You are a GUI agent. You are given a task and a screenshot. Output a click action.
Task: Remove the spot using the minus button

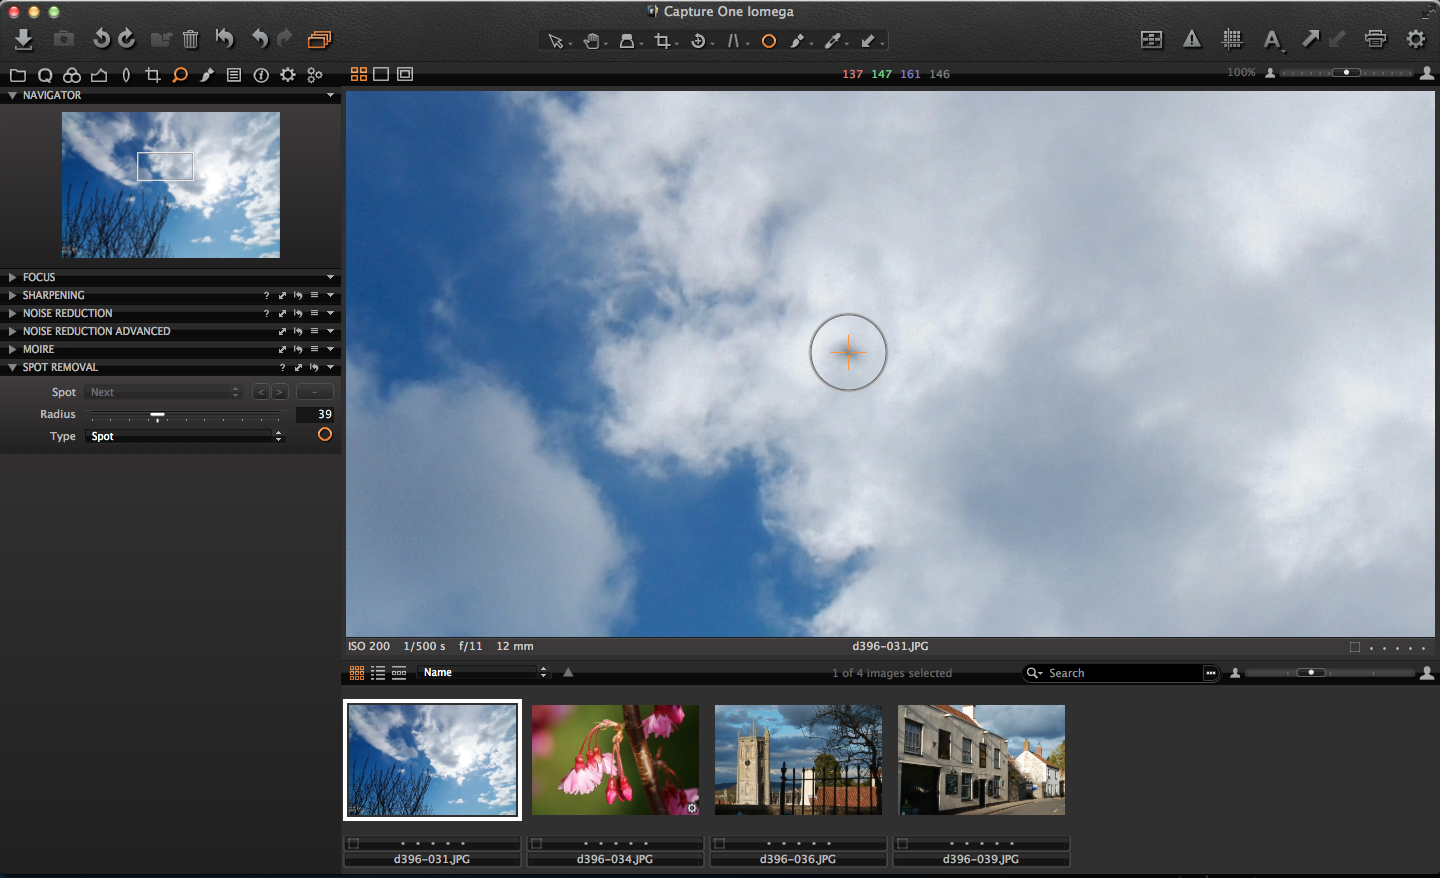[x=314, y=391]
